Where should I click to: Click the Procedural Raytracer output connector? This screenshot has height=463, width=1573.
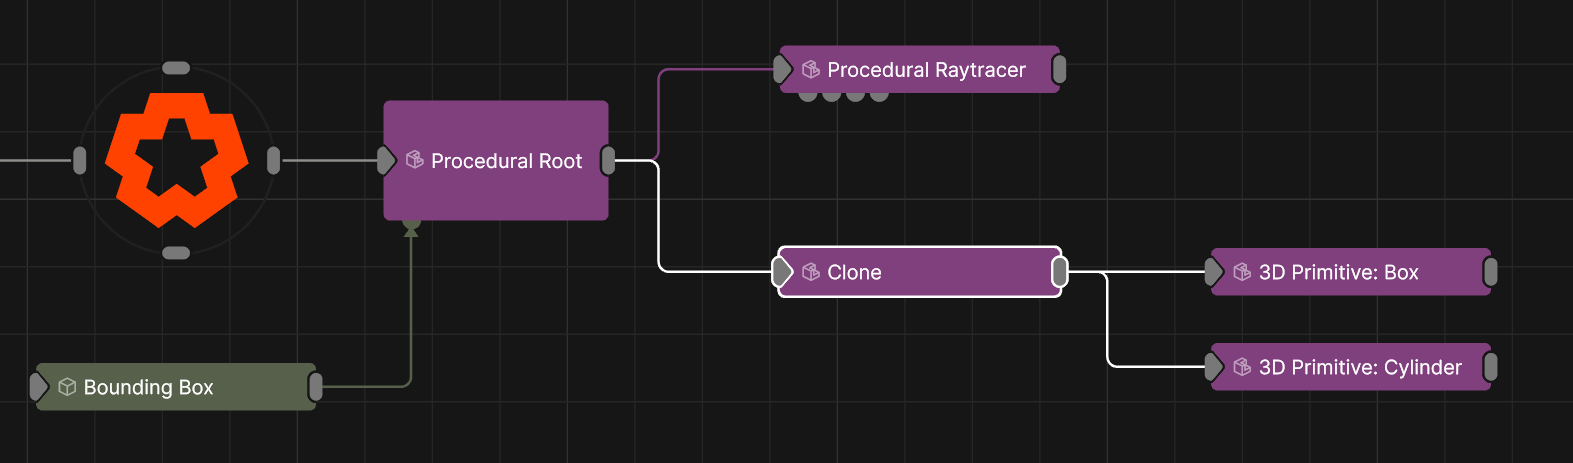point(1059,70)
